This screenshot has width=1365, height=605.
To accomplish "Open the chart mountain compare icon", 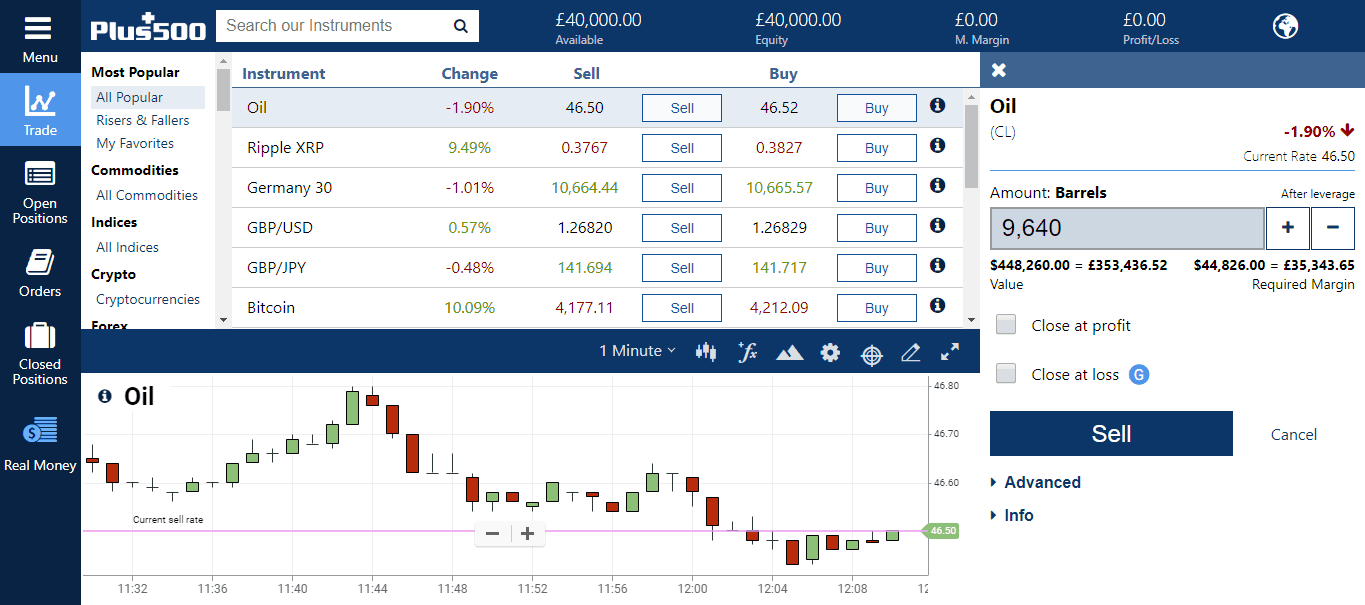I will 789,352.
